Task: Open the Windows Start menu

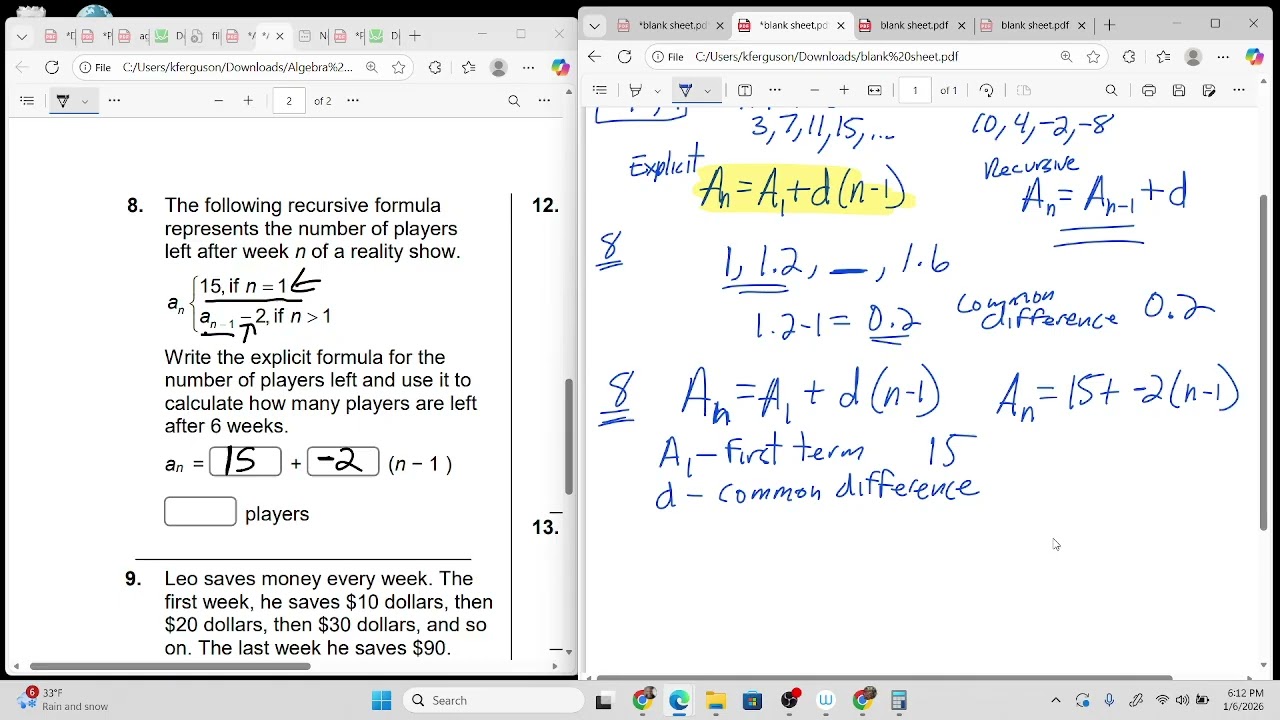Action: tap(382, 701)
